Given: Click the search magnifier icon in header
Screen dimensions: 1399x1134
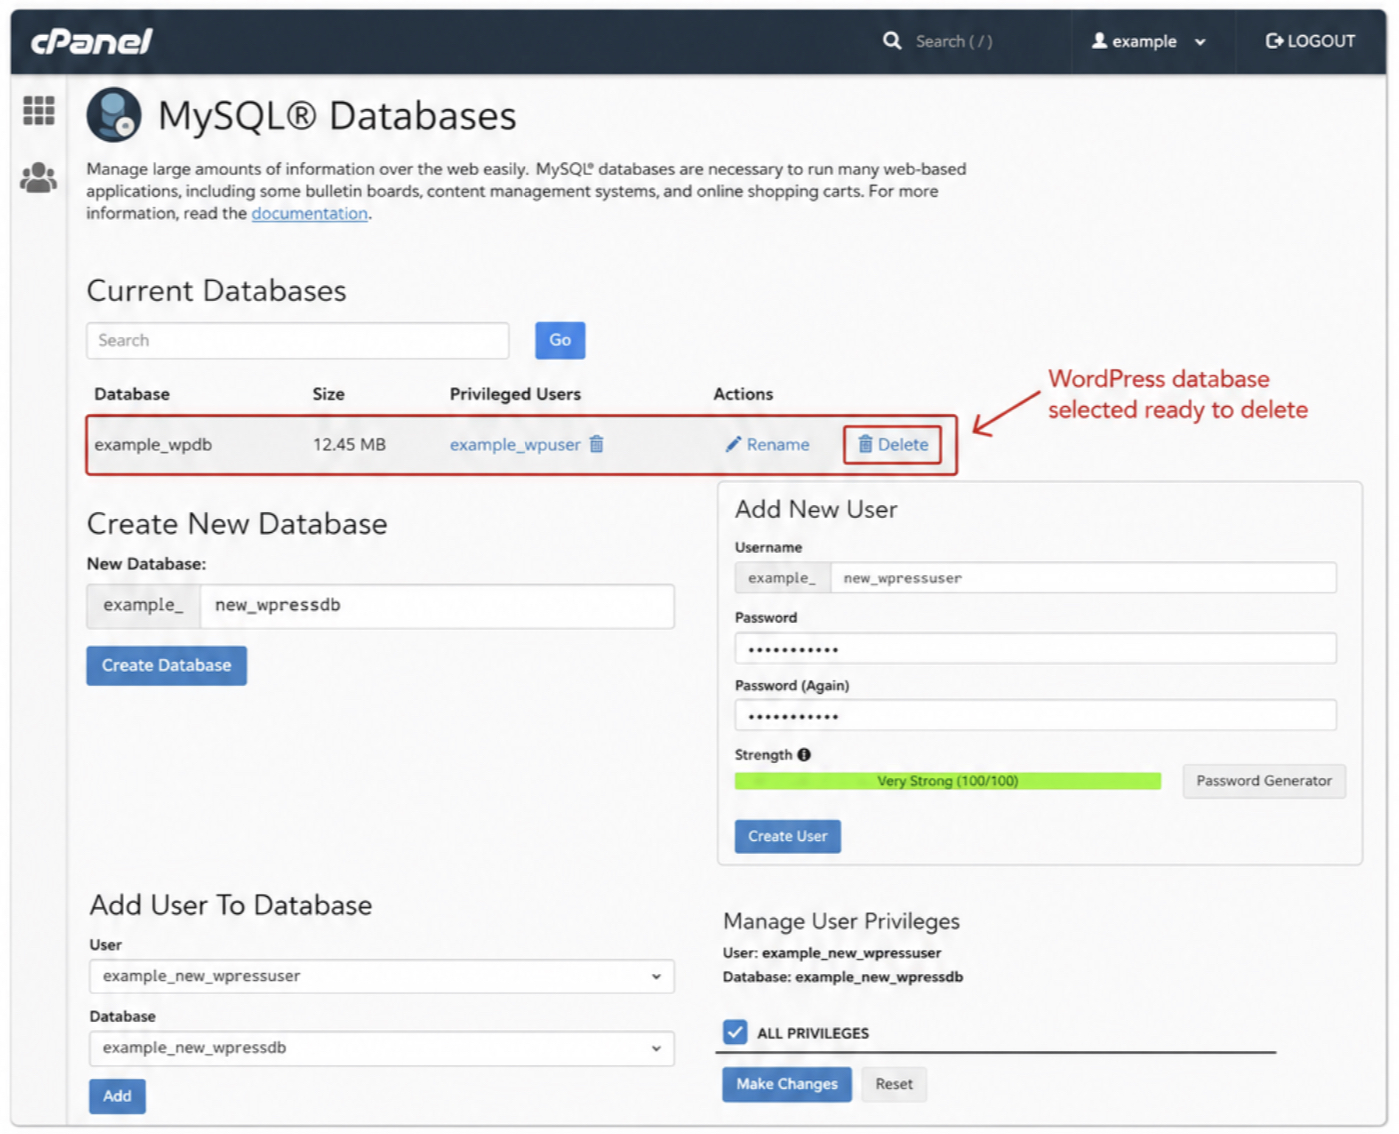Looking at the screenshot, I should (x=892, y=41).
